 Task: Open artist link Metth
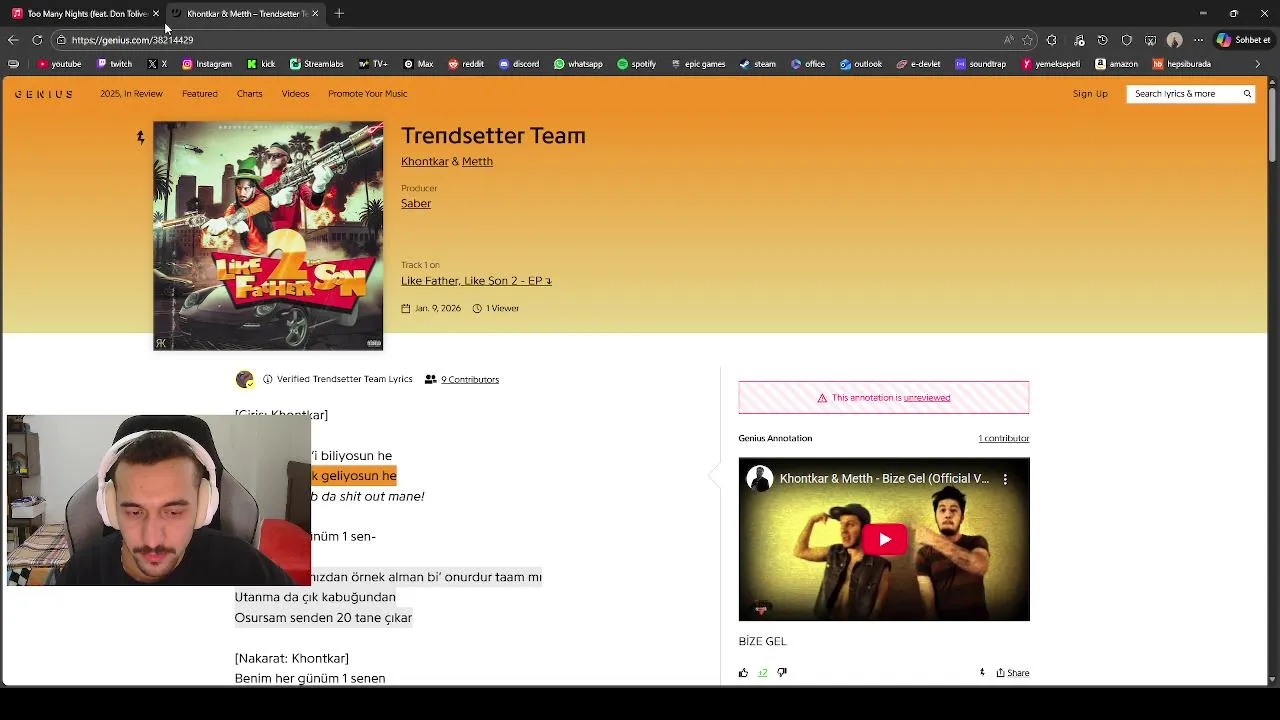(x=477, y=161)
